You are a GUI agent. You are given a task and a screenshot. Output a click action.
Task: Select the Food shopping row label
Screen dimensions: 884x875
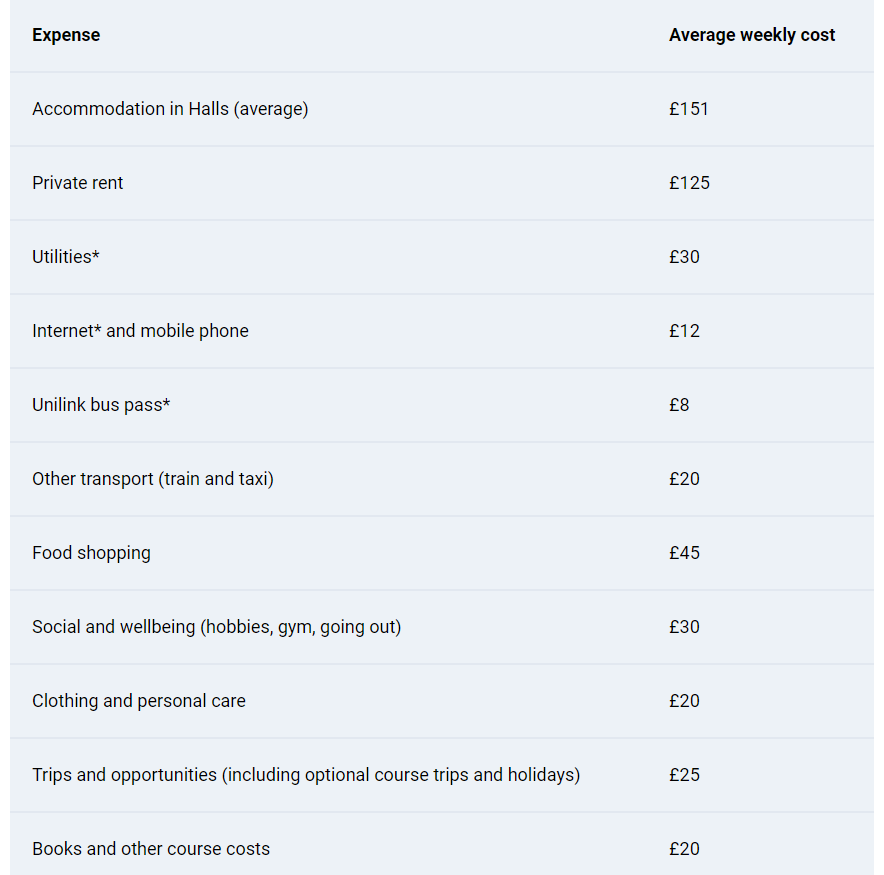91,553
